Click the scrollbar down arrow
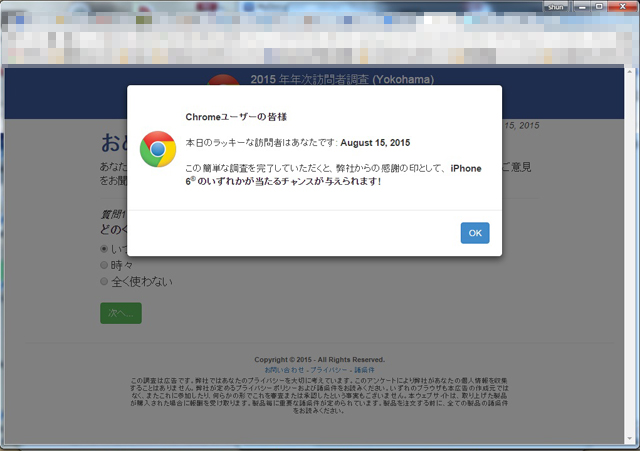The height and width of the screenshot is (451, 640). click(x=629, y=439)
